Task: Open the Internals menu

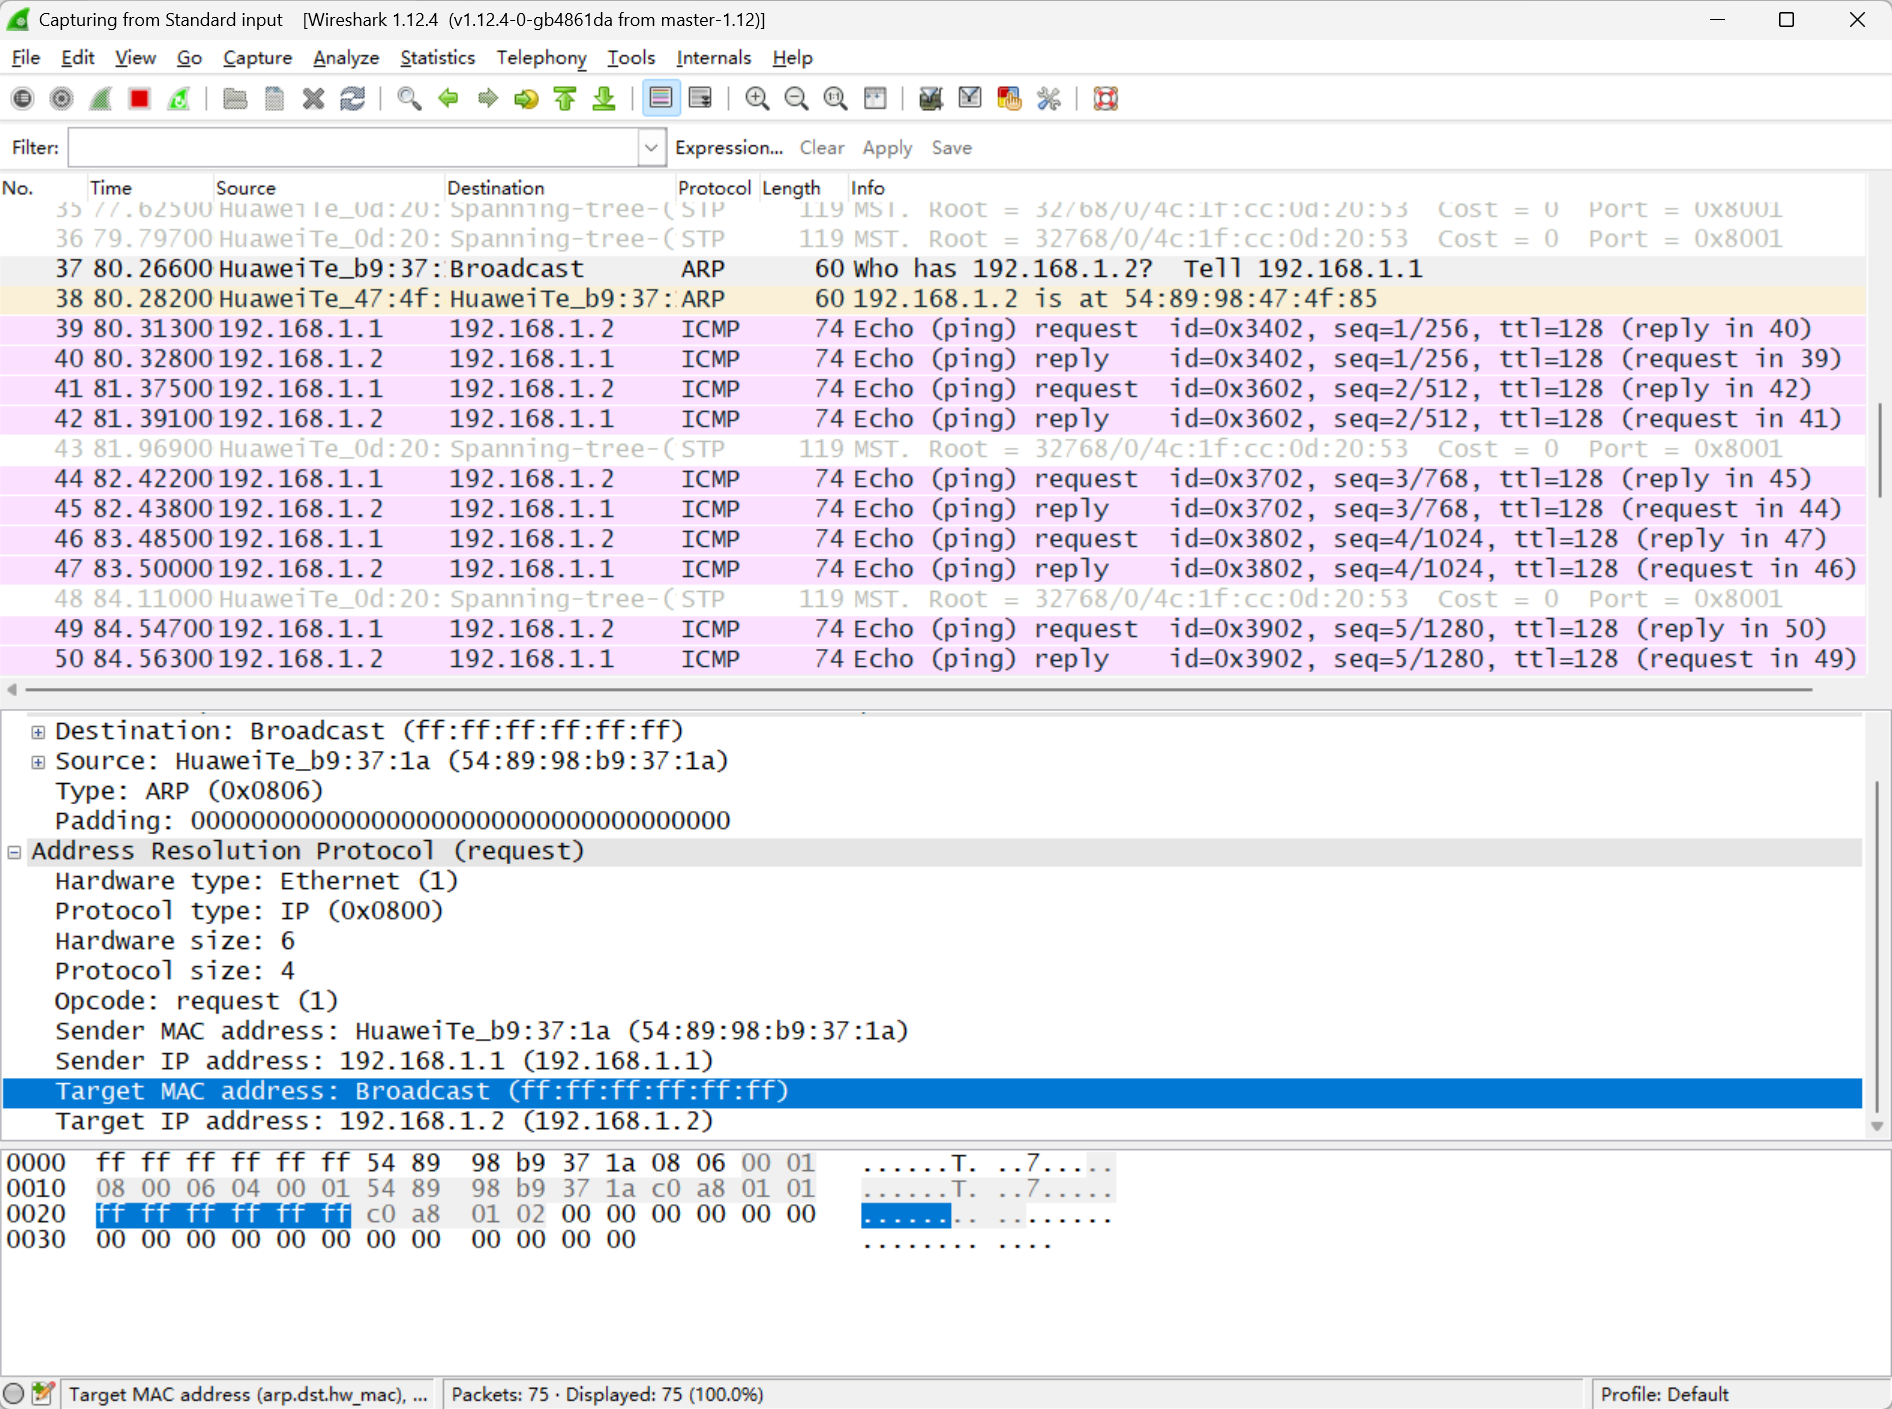Action: point(713,58)
